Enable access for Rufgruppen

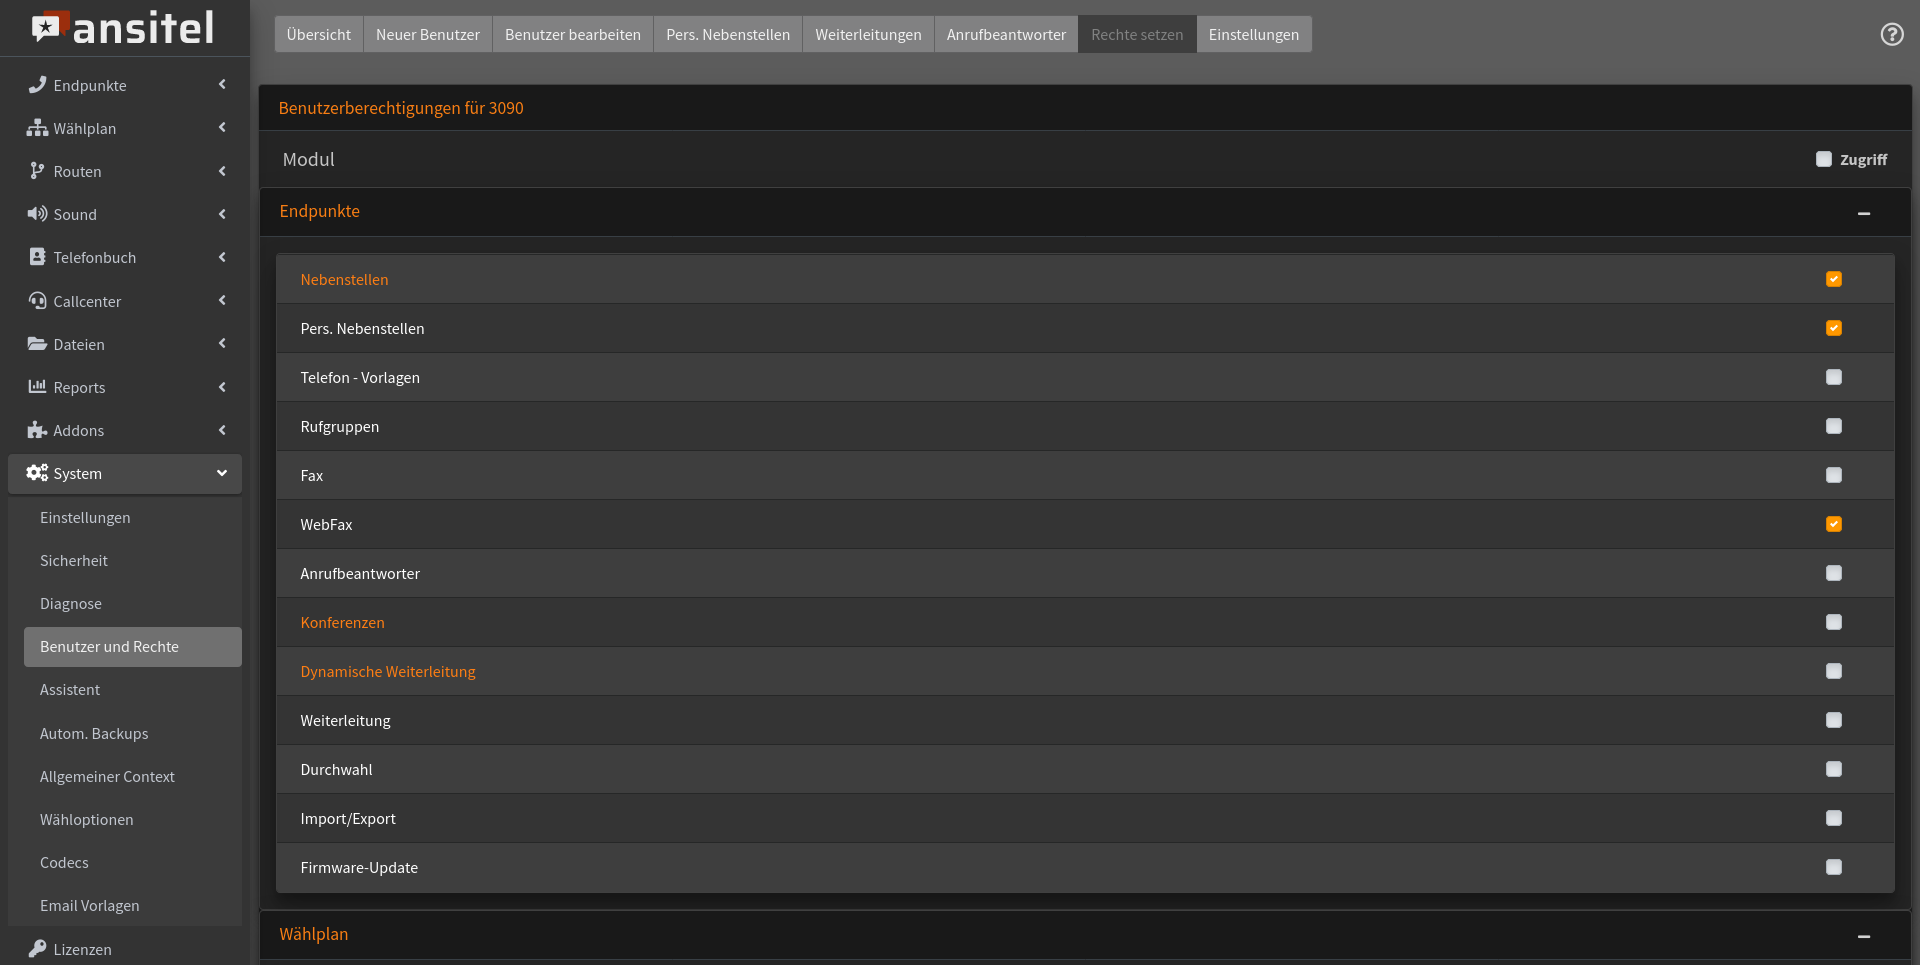[x=1833, y=426]
